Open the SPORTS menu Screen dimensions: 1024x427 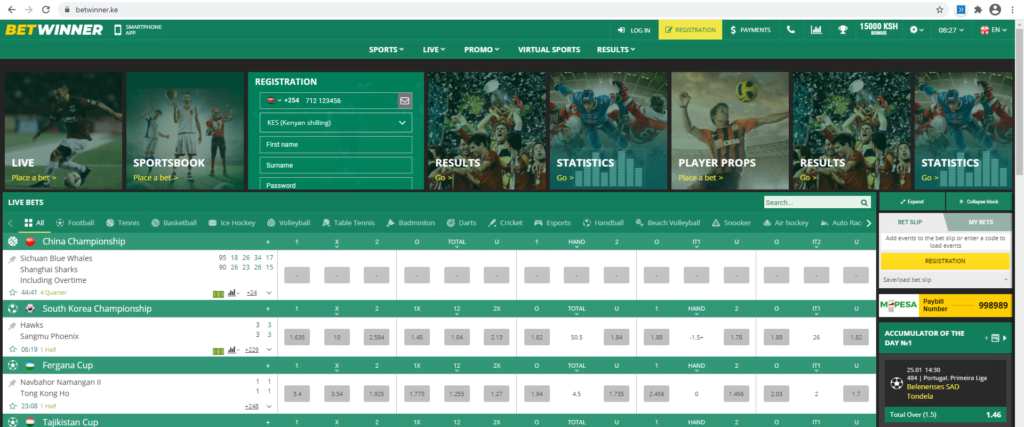(x=386, y=50)
